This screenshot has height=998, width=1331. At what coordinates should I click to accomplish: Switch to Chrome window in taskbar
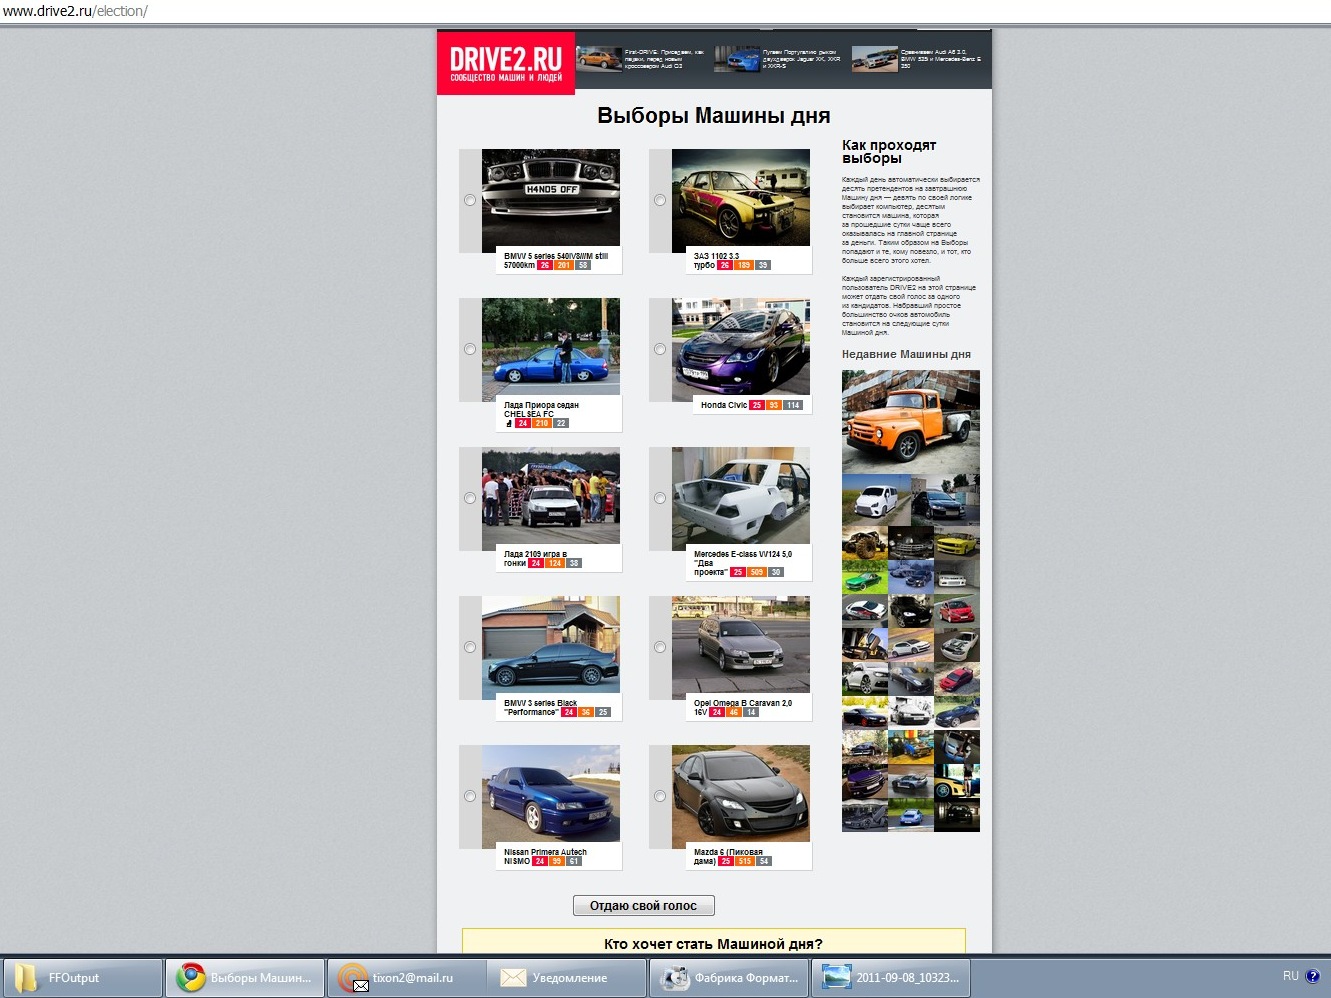tap(245, 978)
